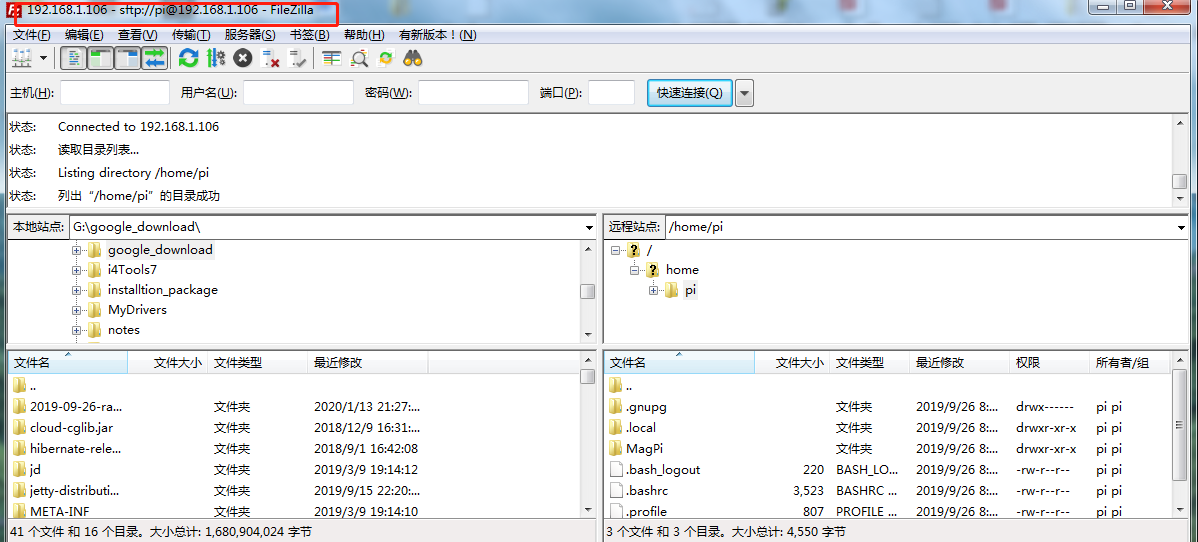Expand the notes tree node
The width and height of the screenshot is (1198, 542).
click(76, 329)
